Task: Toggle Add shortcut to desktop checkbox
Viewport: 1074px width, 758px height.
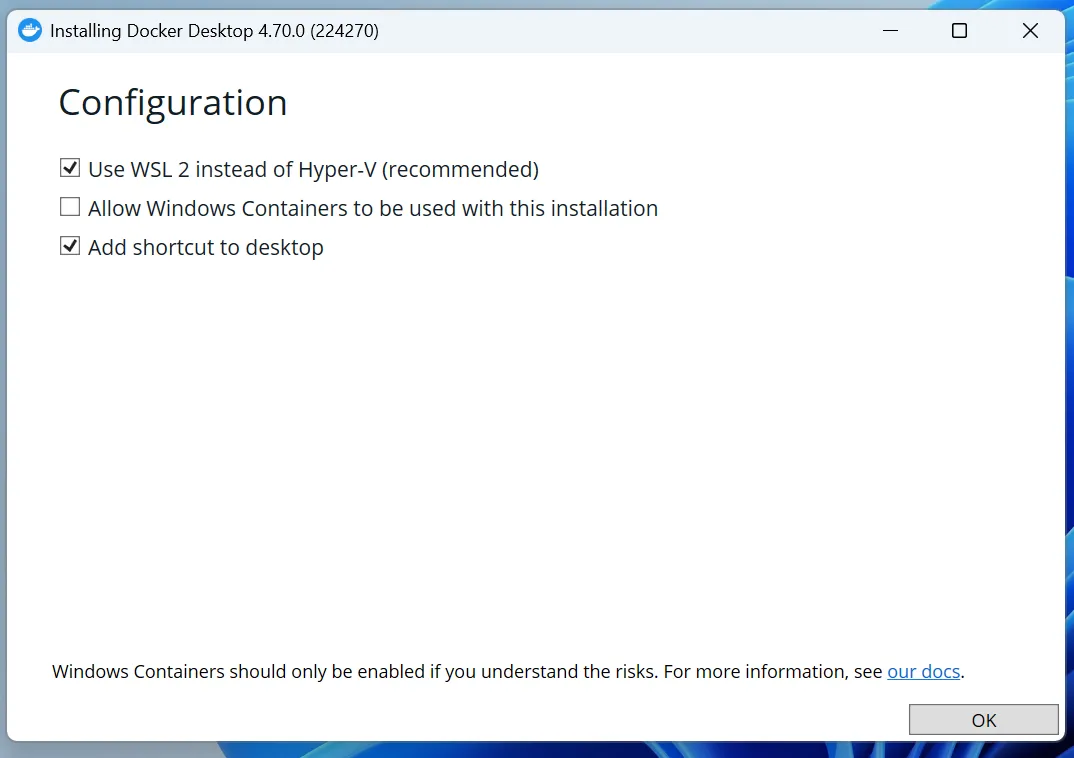Action: tap(70, 246)
